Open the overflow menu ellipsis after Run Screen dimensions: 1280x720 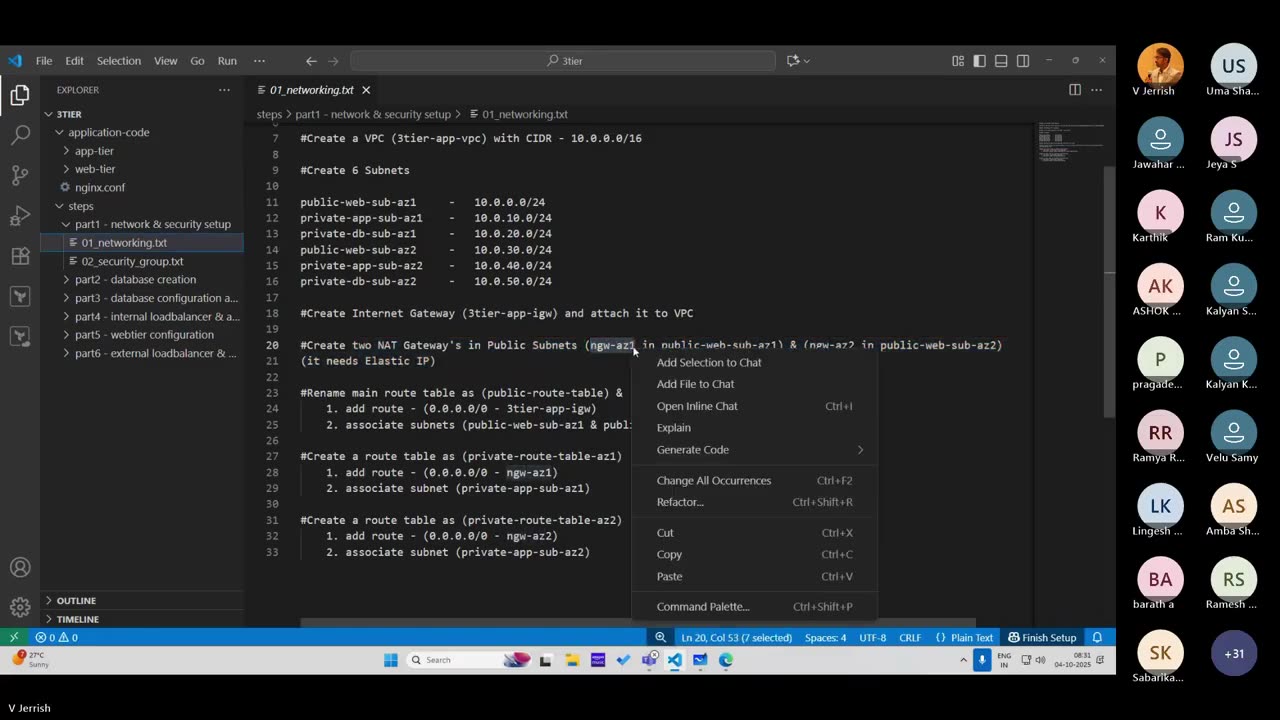coord(259,61)
